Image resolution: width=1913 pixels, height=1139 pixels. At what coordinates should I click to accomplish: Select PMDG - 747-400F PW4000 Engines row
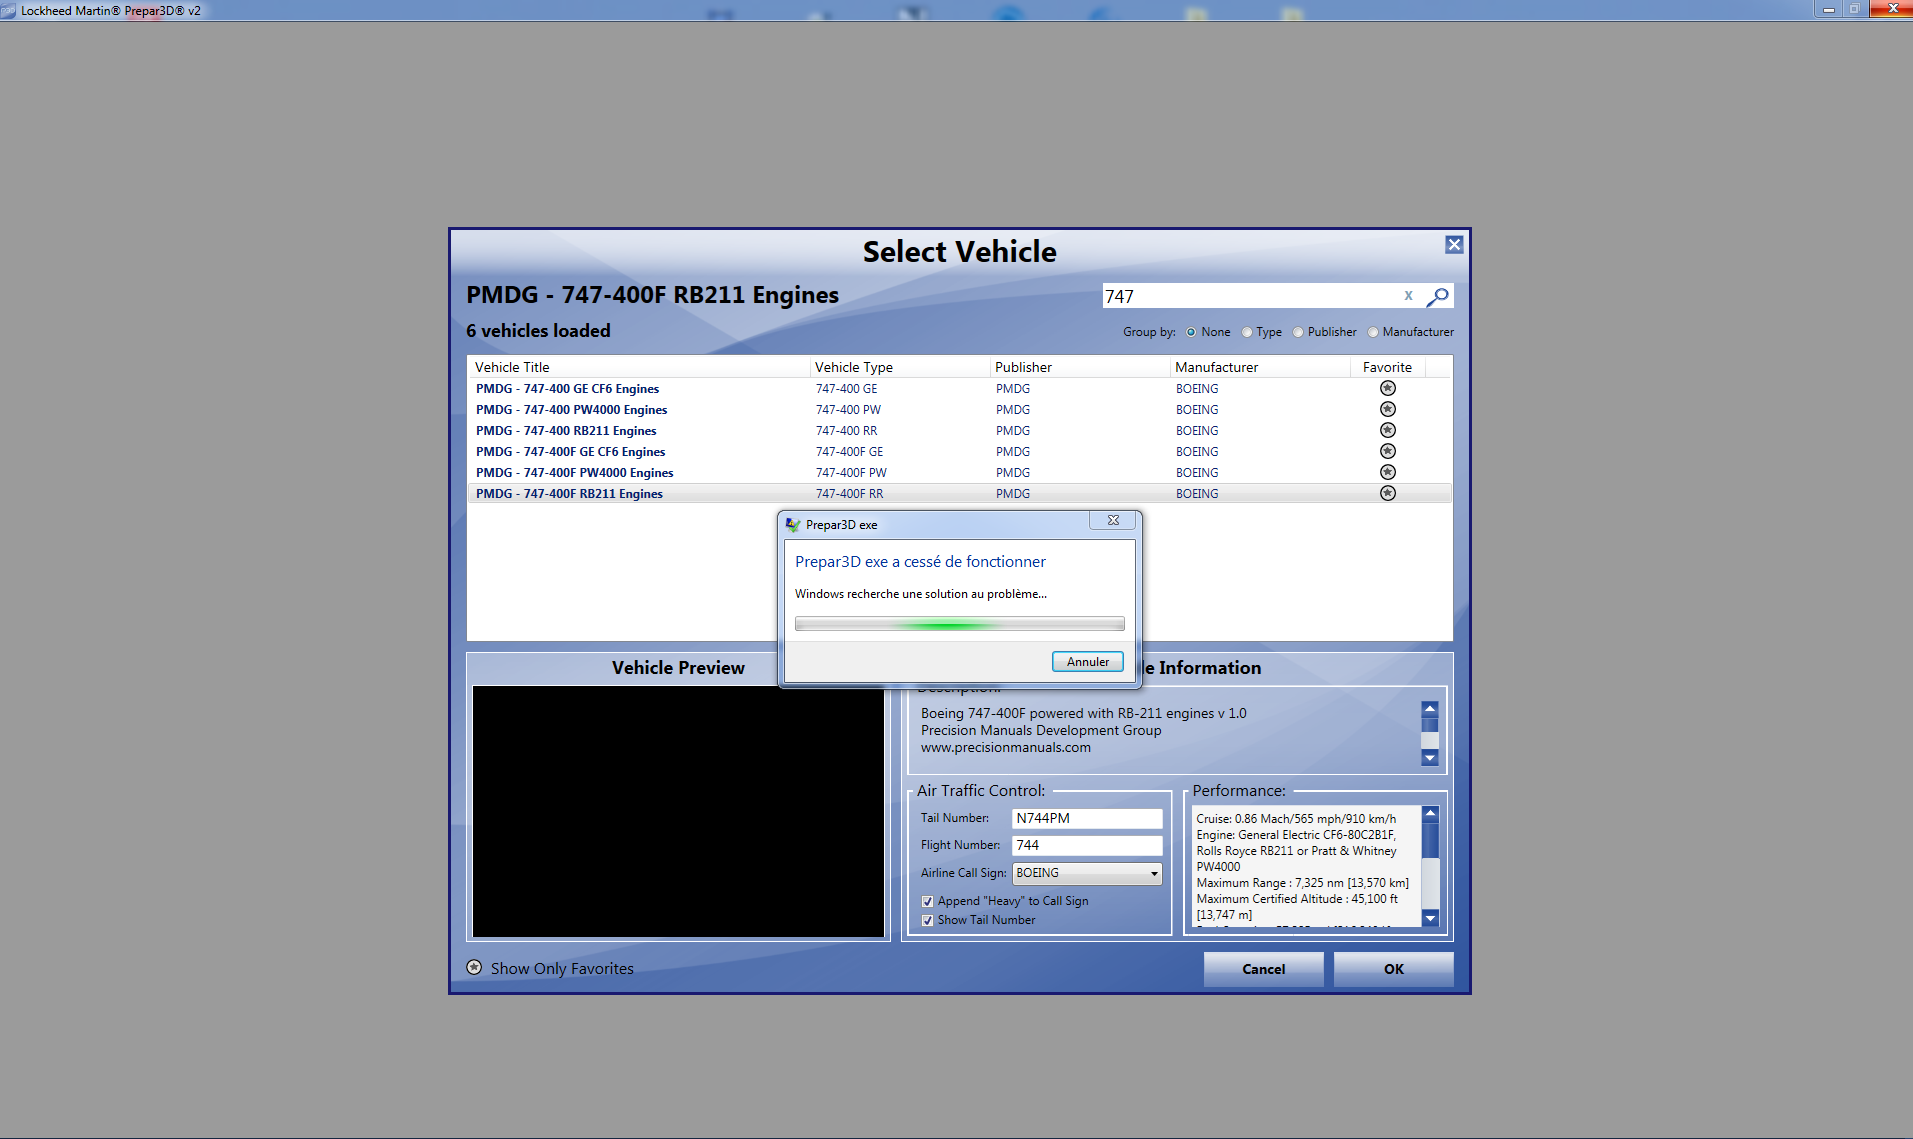tap(959, 472)
